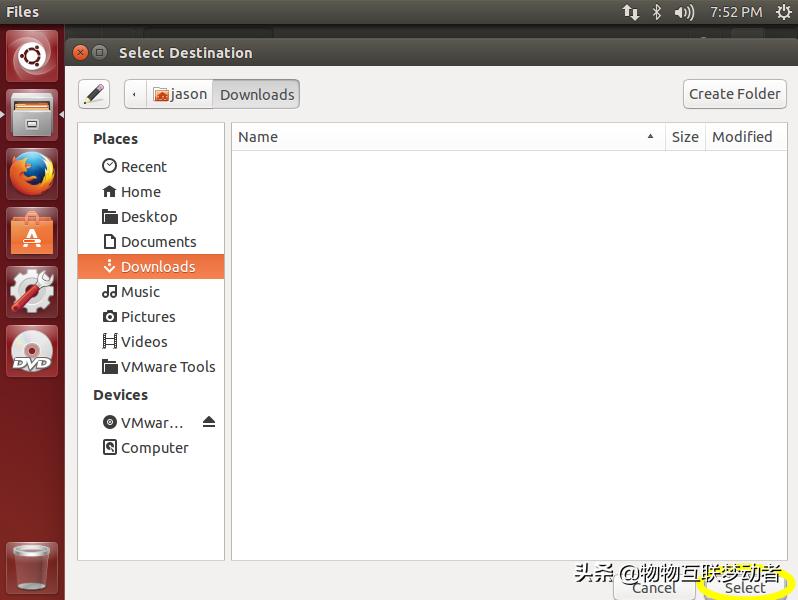This screenshot has height=600, width=798.
Task: Open Desktop in Places sidebar
Action: pyautogui.click(x=151, y=217)
